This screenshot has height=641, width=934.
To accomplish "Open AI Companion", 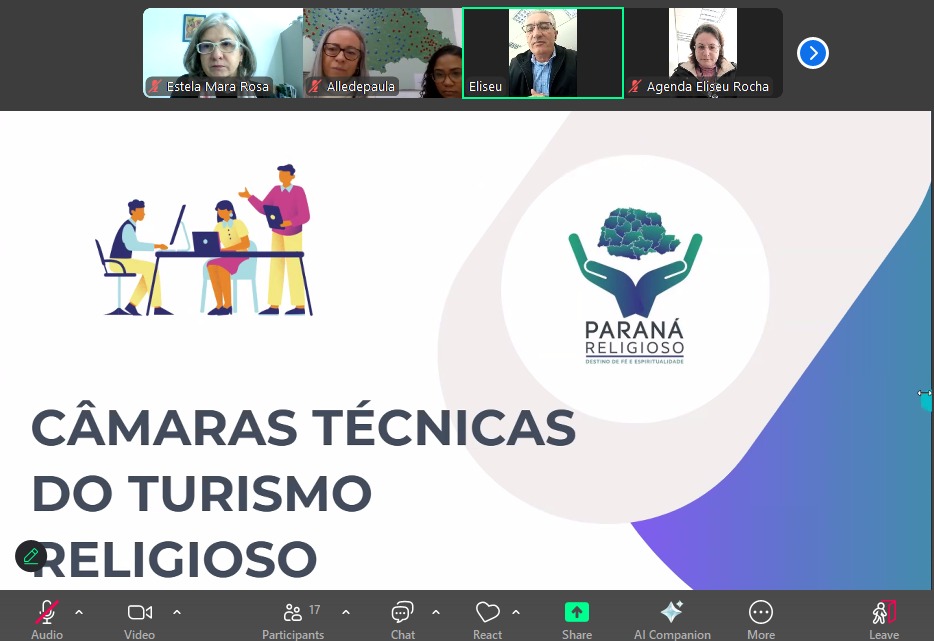I will tap(671, 613).
